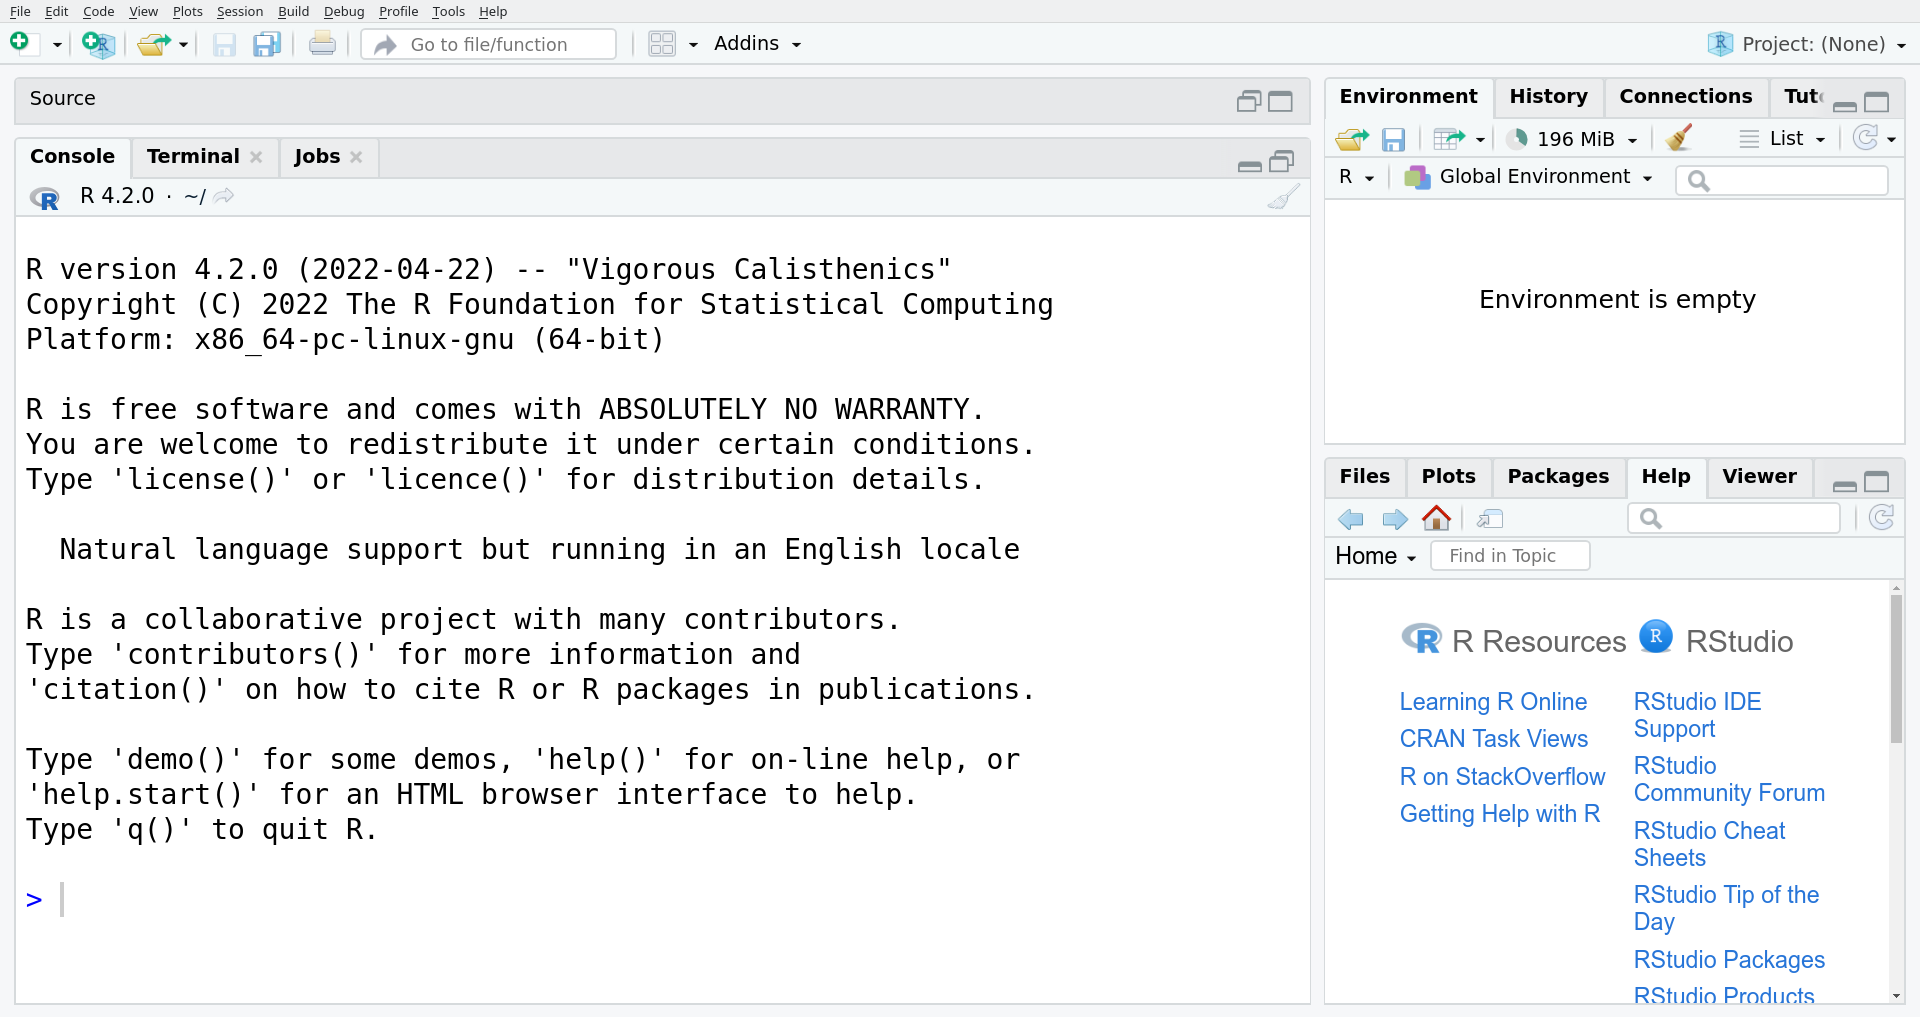This screenshot has width=1920, height=1017.
Task: Click the Environment search field
Action: 1782,180
